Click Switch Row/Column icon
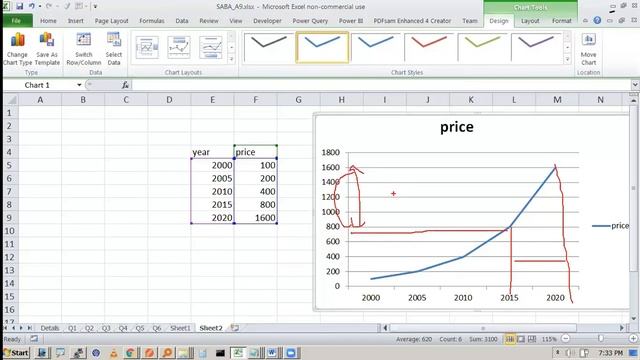Viewport: 640px width, 360px height. coord(84,49)
